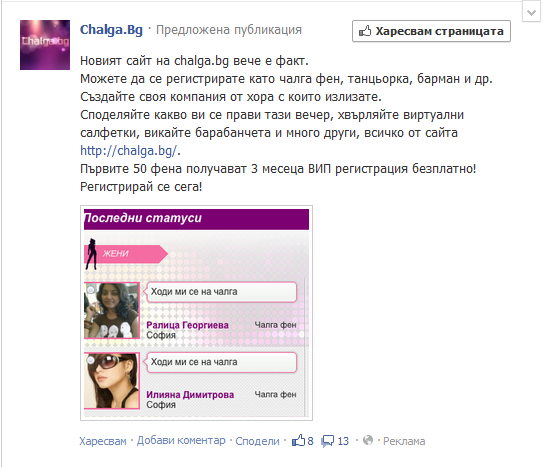543x467 pixels.
Task: Click Ралица Георгиева name in preview
Action: [187, 325]
